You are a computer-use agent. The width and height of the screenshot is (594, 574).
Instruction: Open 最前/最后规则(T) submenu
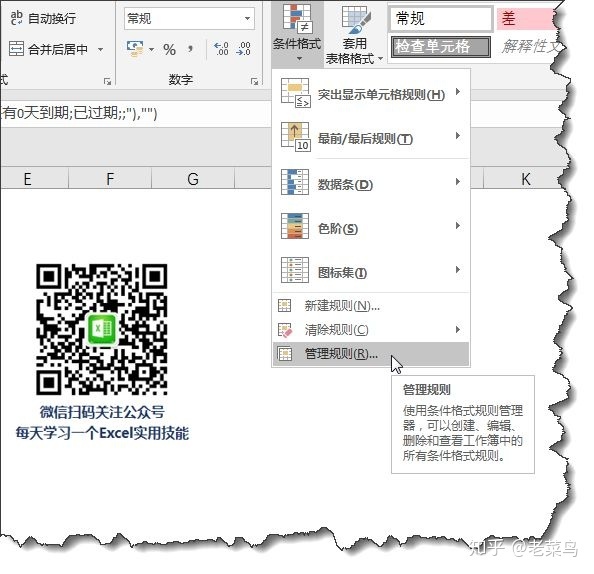point(371,138)
